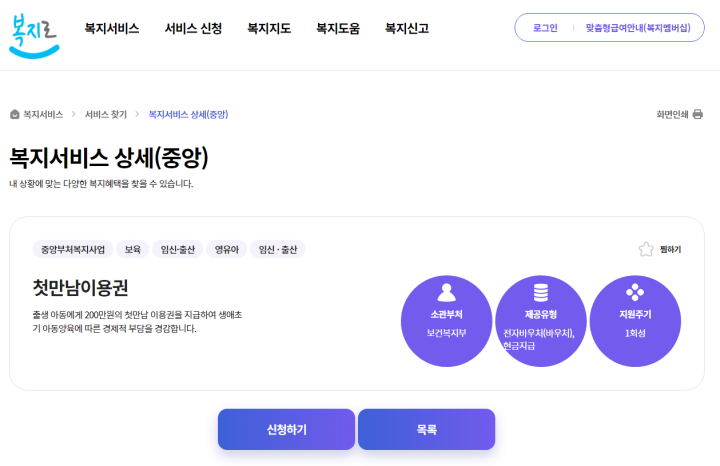Open 맞춤형급여안내(복지멤버십) link
This screenshot has width=720, height=466.
click(638, 28)
